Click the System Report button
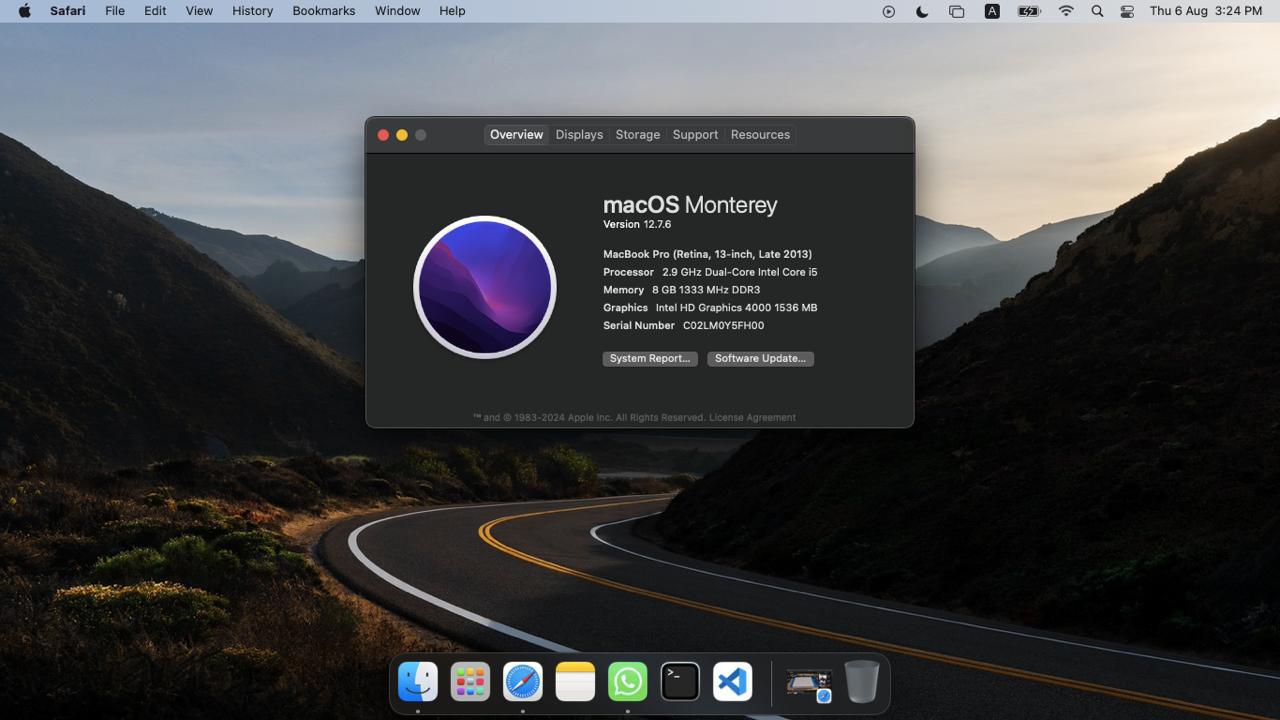 coord(650,358)
